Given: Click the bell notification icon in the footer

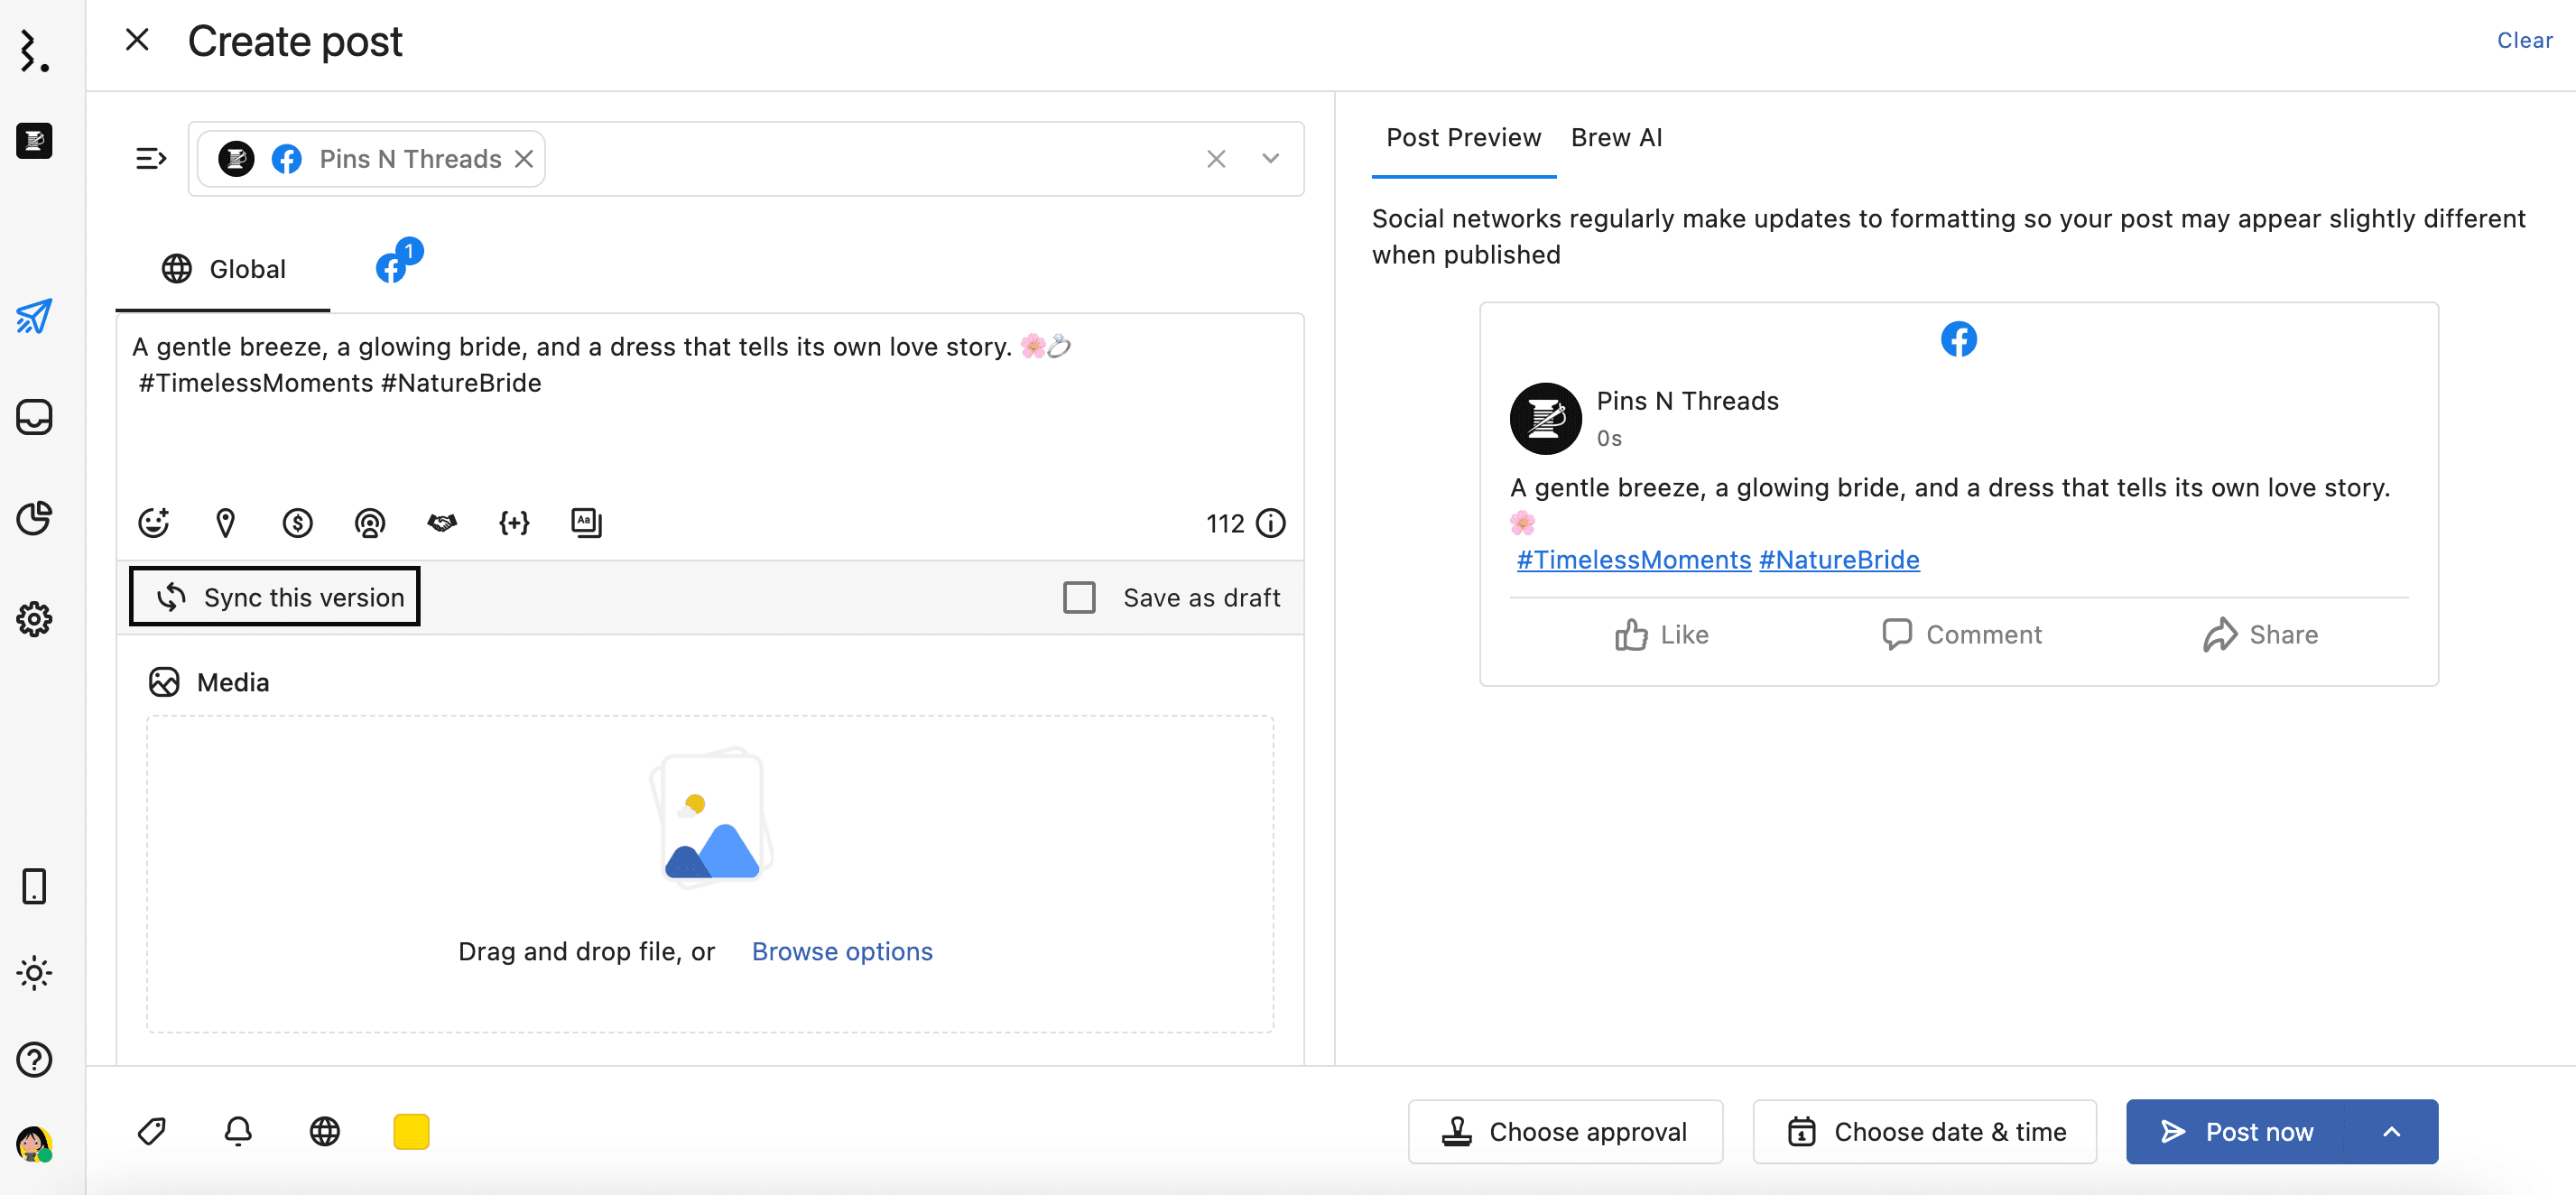Looking at the screenshot, I should click(238, 1131).
